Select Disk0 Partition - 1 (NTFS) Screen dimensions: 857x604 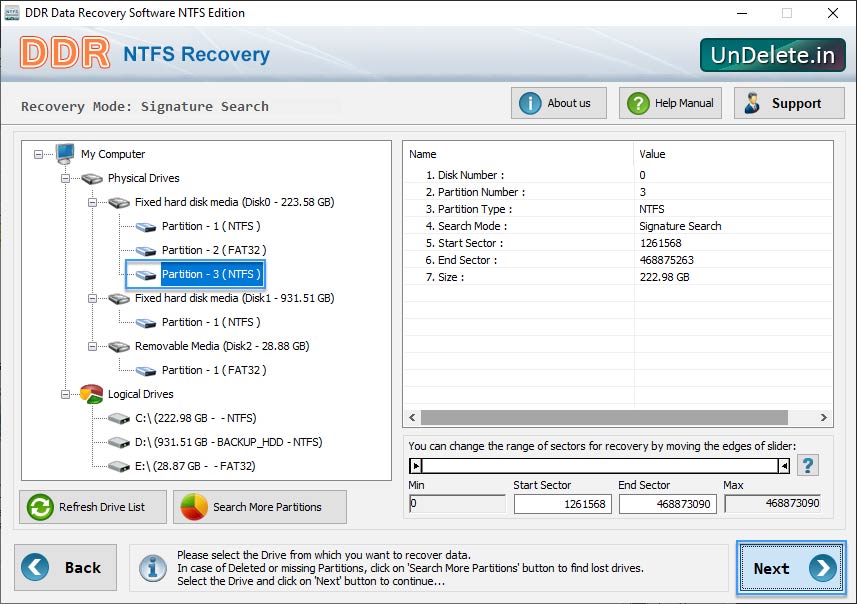point(211,226)
